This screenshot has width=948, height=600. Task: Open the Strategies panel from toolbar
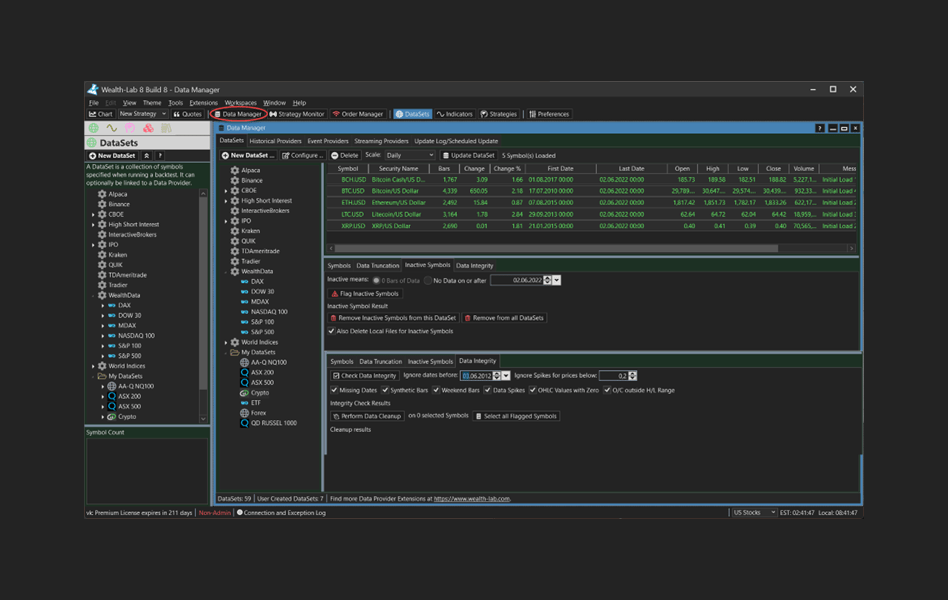pyautogui.click(x=499, y=114)
